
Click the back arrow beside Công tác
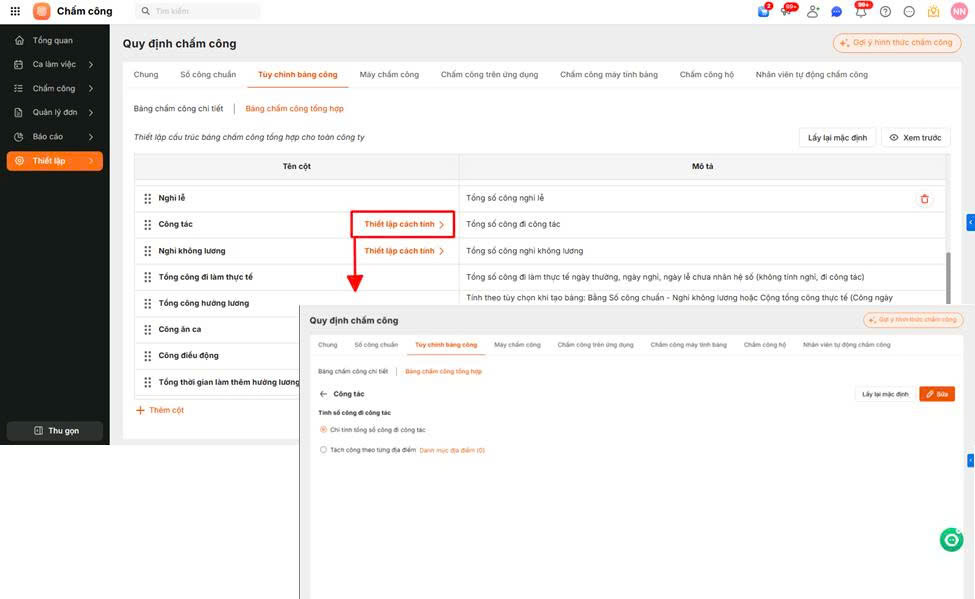point(323,394)
